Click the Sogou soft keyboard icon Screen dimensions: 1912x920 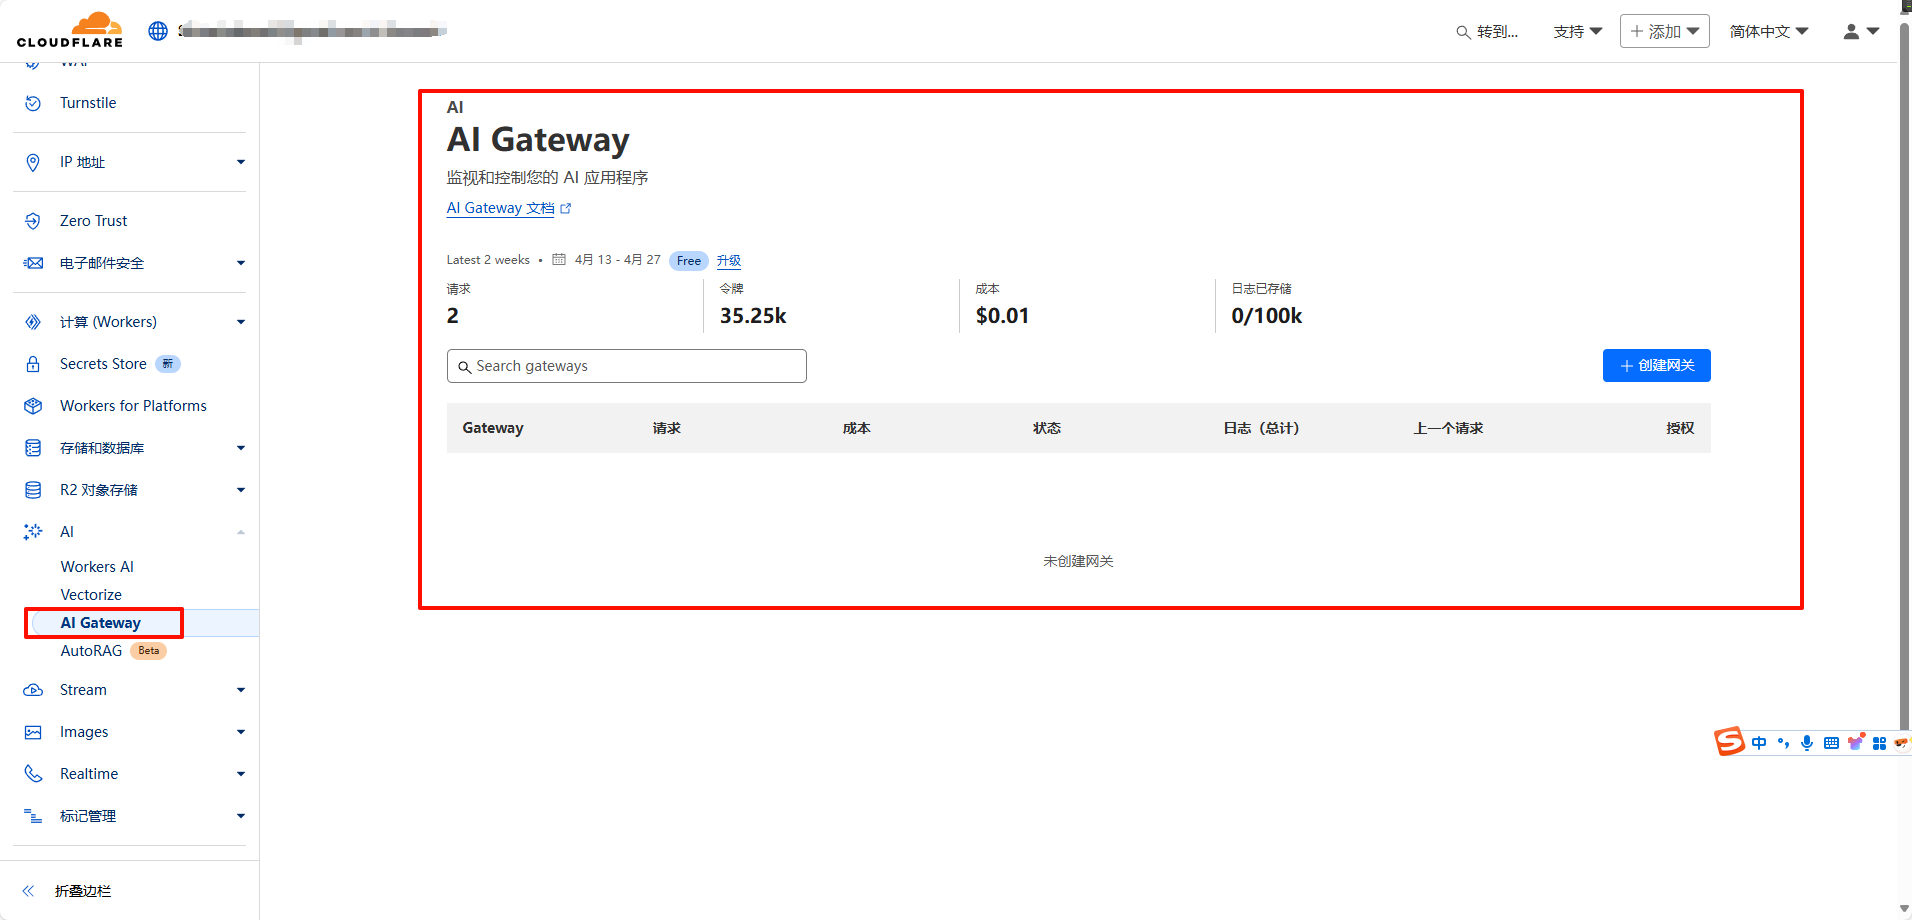(1831, 743)
